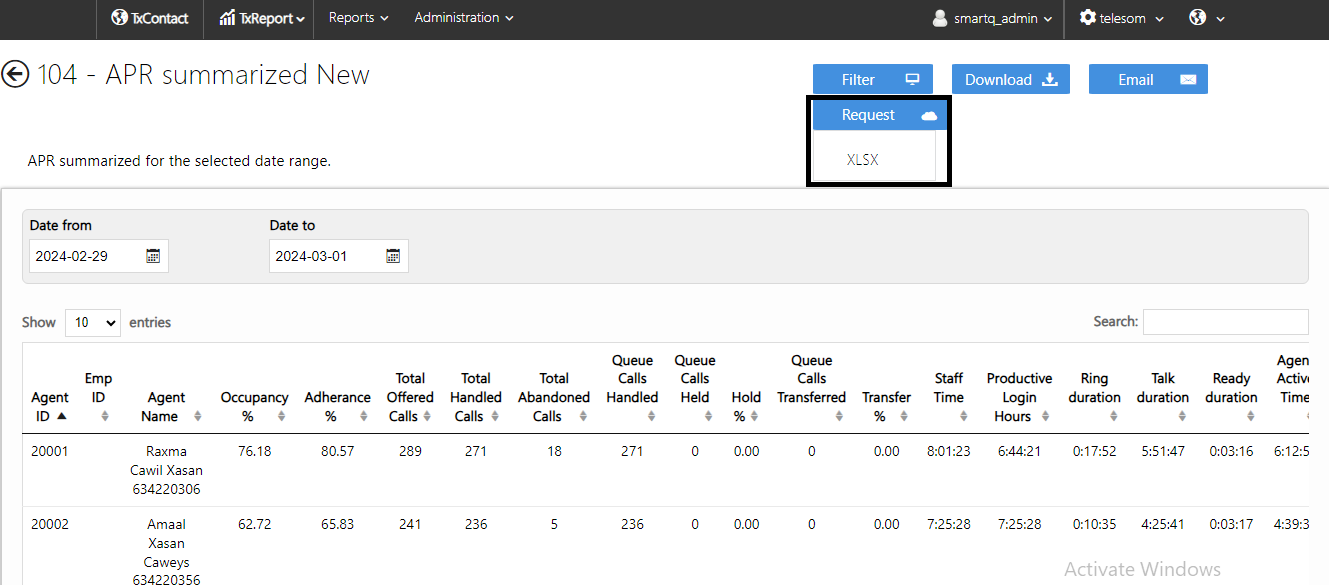Viewport: 1329px width, 585px height.
Task: Open the Show entries count dropdown
Action: coord(93,323)
